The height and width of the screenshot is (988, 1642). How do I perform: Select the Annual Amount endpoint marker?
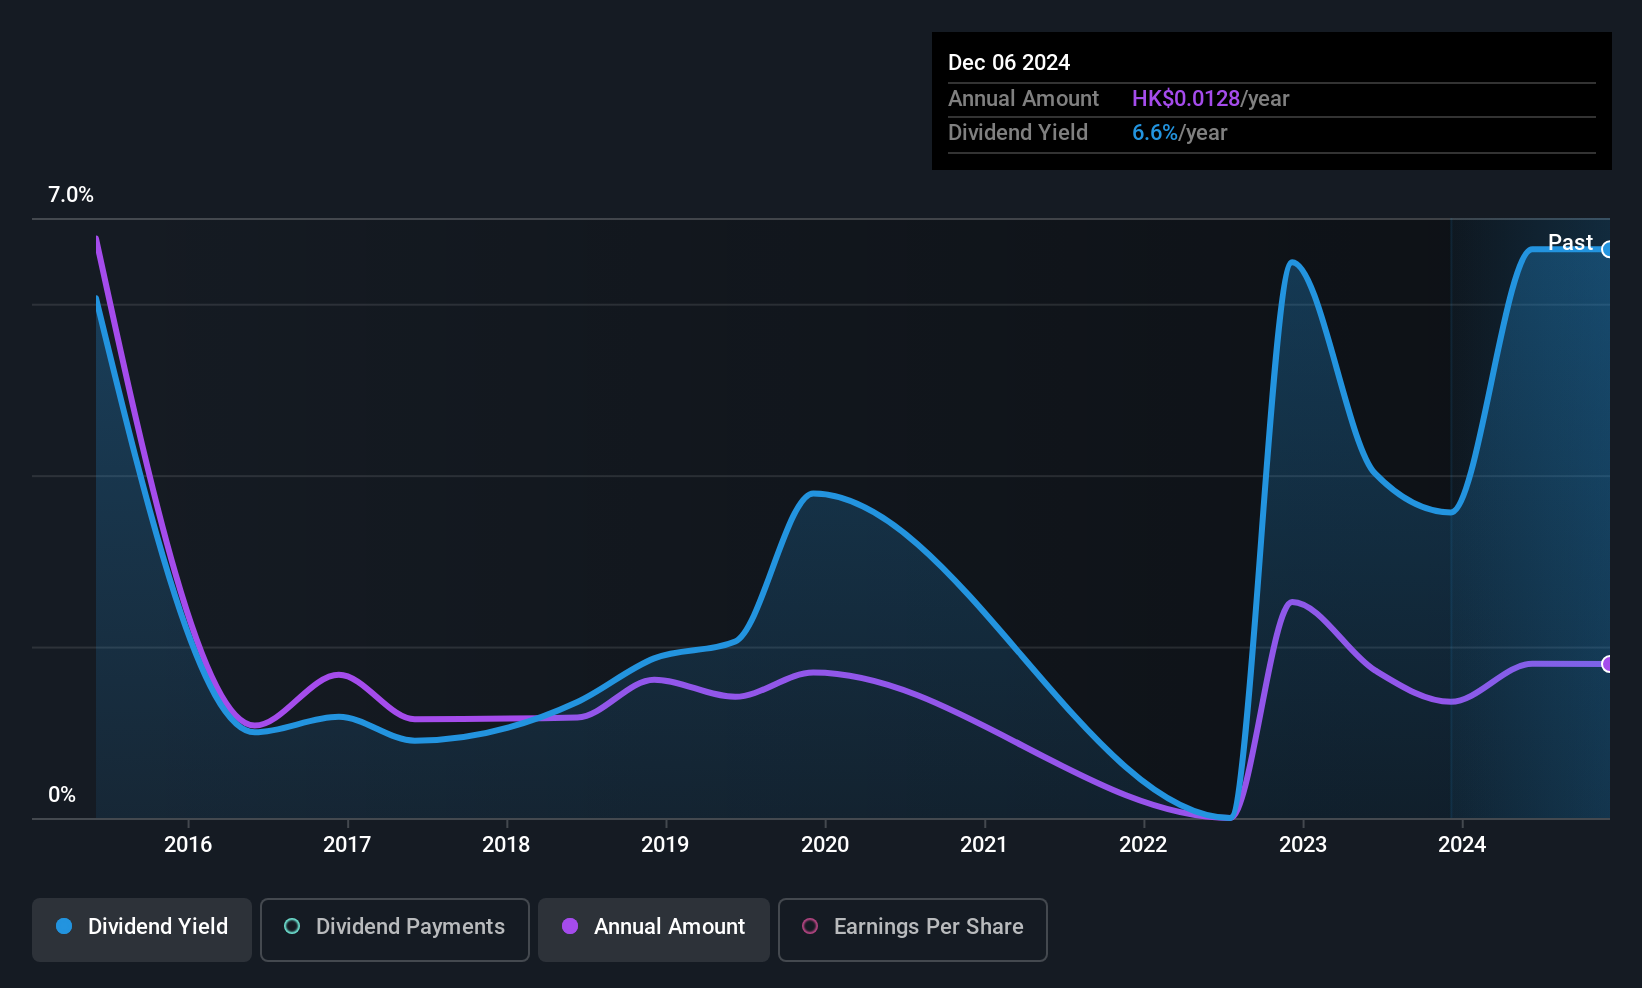click(1607, 664)
